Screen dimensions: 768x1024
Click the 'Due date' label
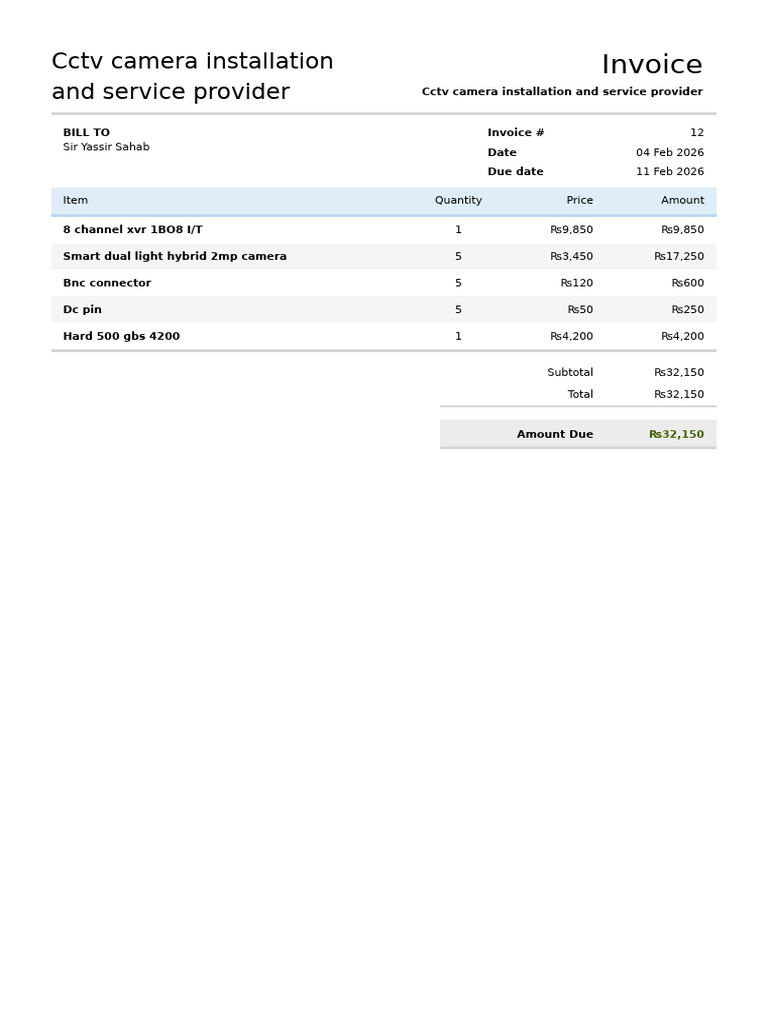[515, 171]
